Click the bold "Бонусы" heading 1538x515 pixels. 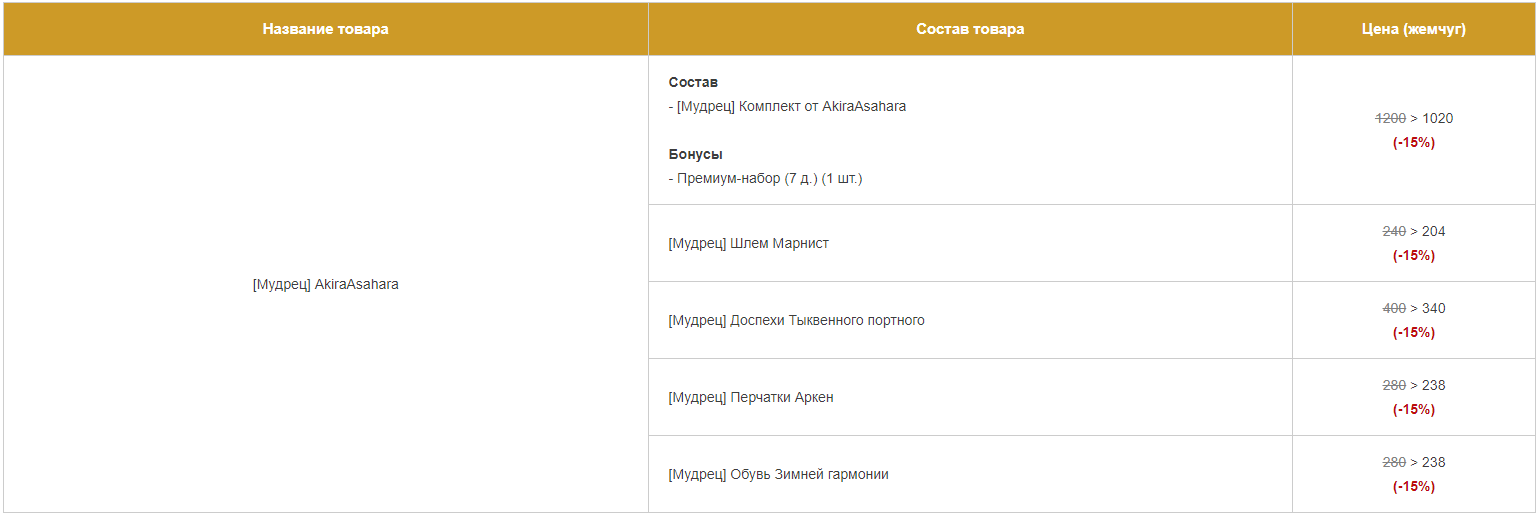point(695,154)
